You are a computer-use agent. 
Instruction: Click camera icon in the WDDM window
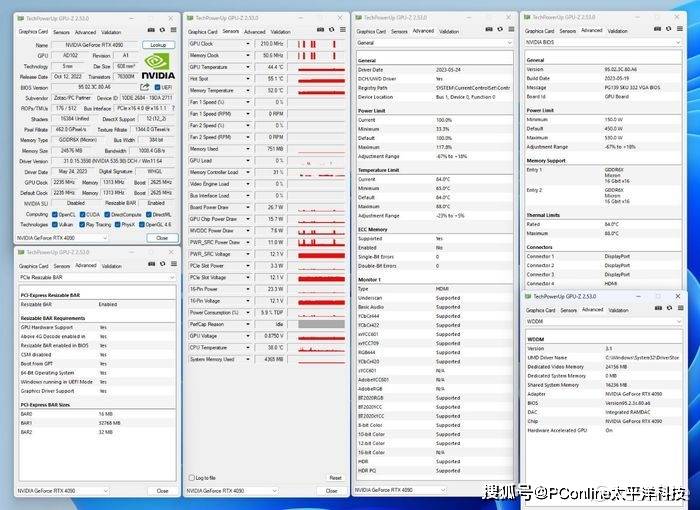point(658,308)
